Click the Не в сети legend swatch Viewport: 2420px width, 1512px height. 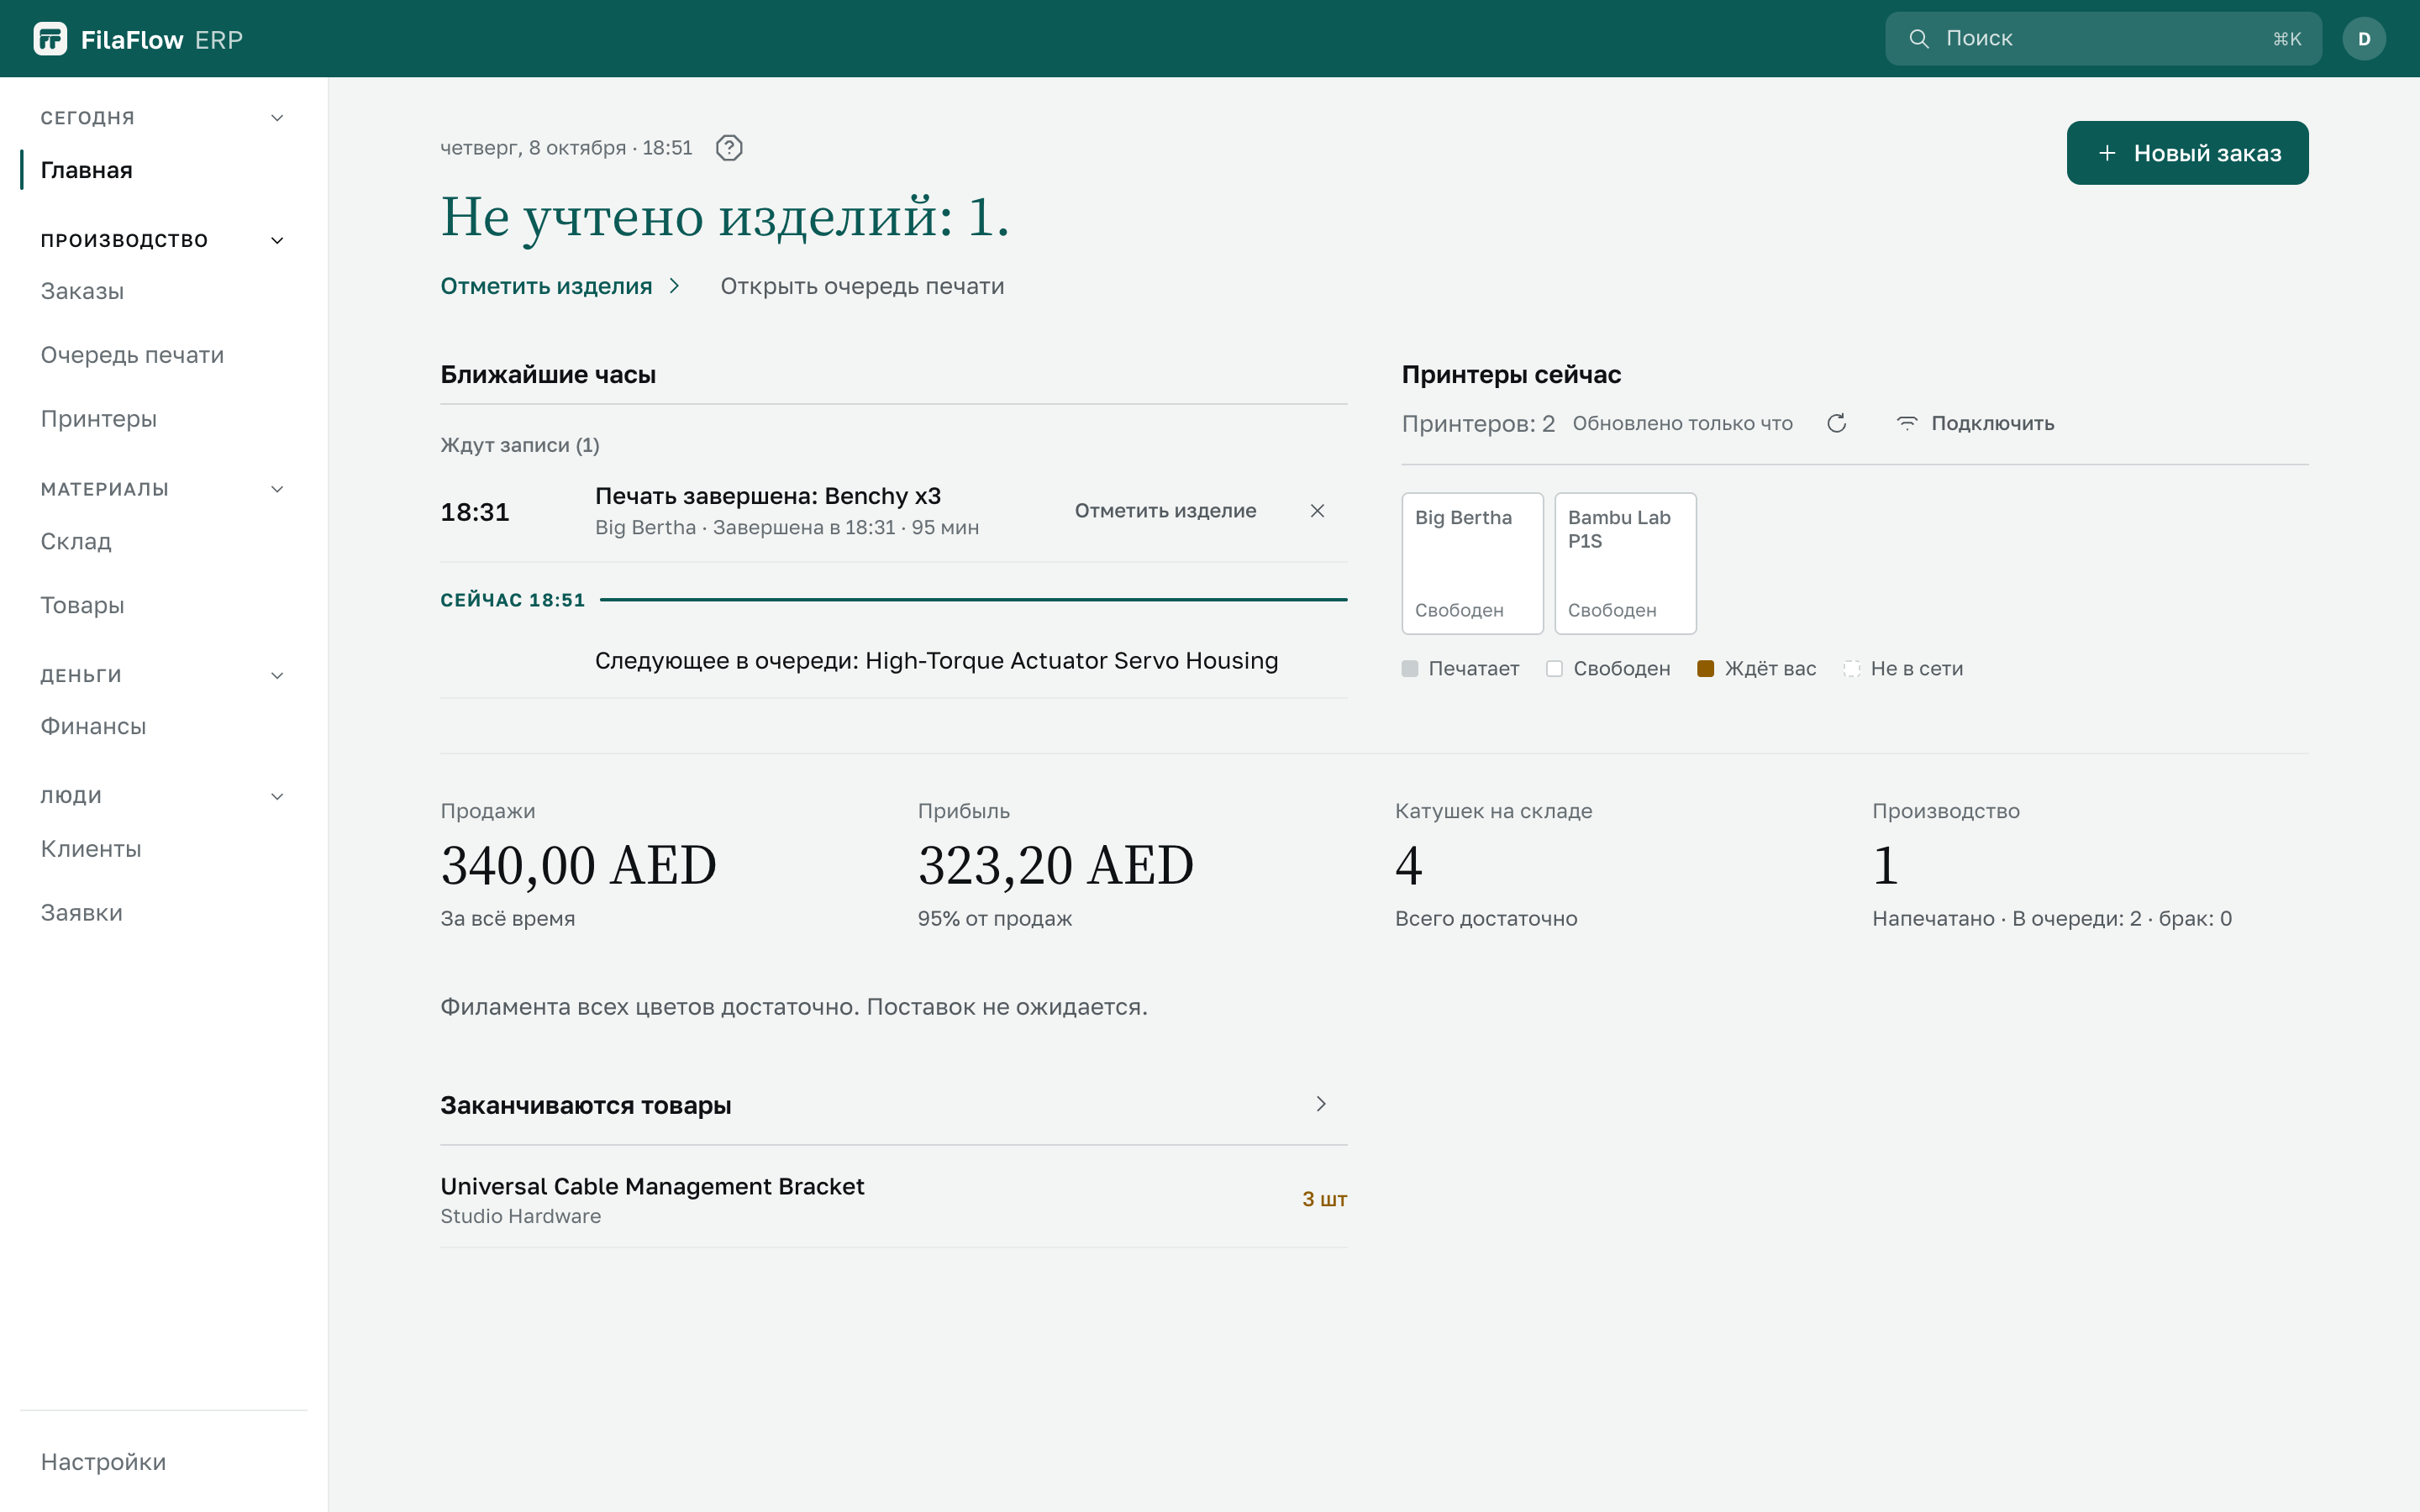click(x=1852, y=669)
